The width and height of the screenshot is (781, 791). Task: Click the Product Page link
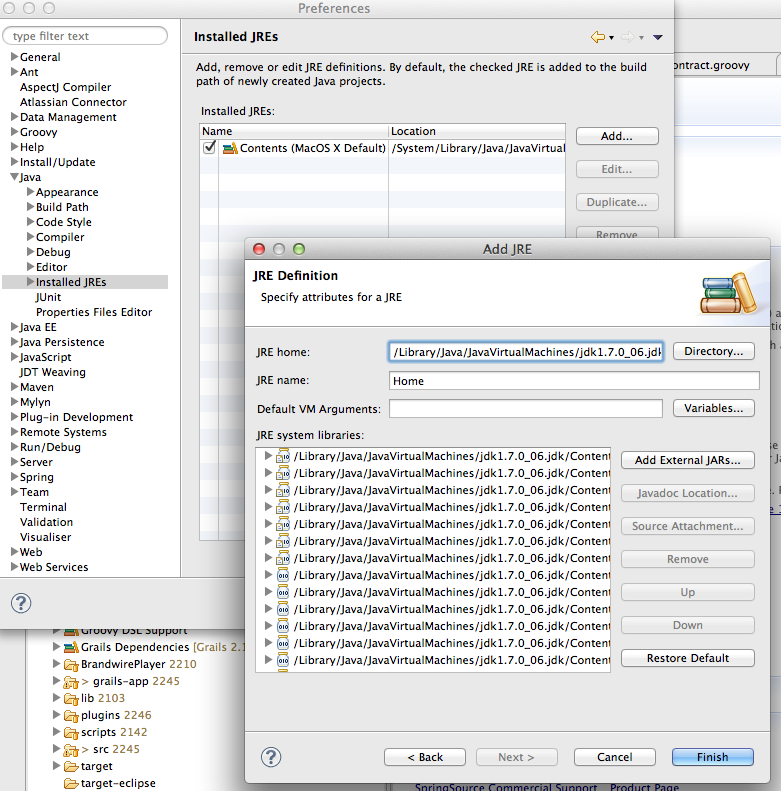pyautogui.click(x=644, y=786)
